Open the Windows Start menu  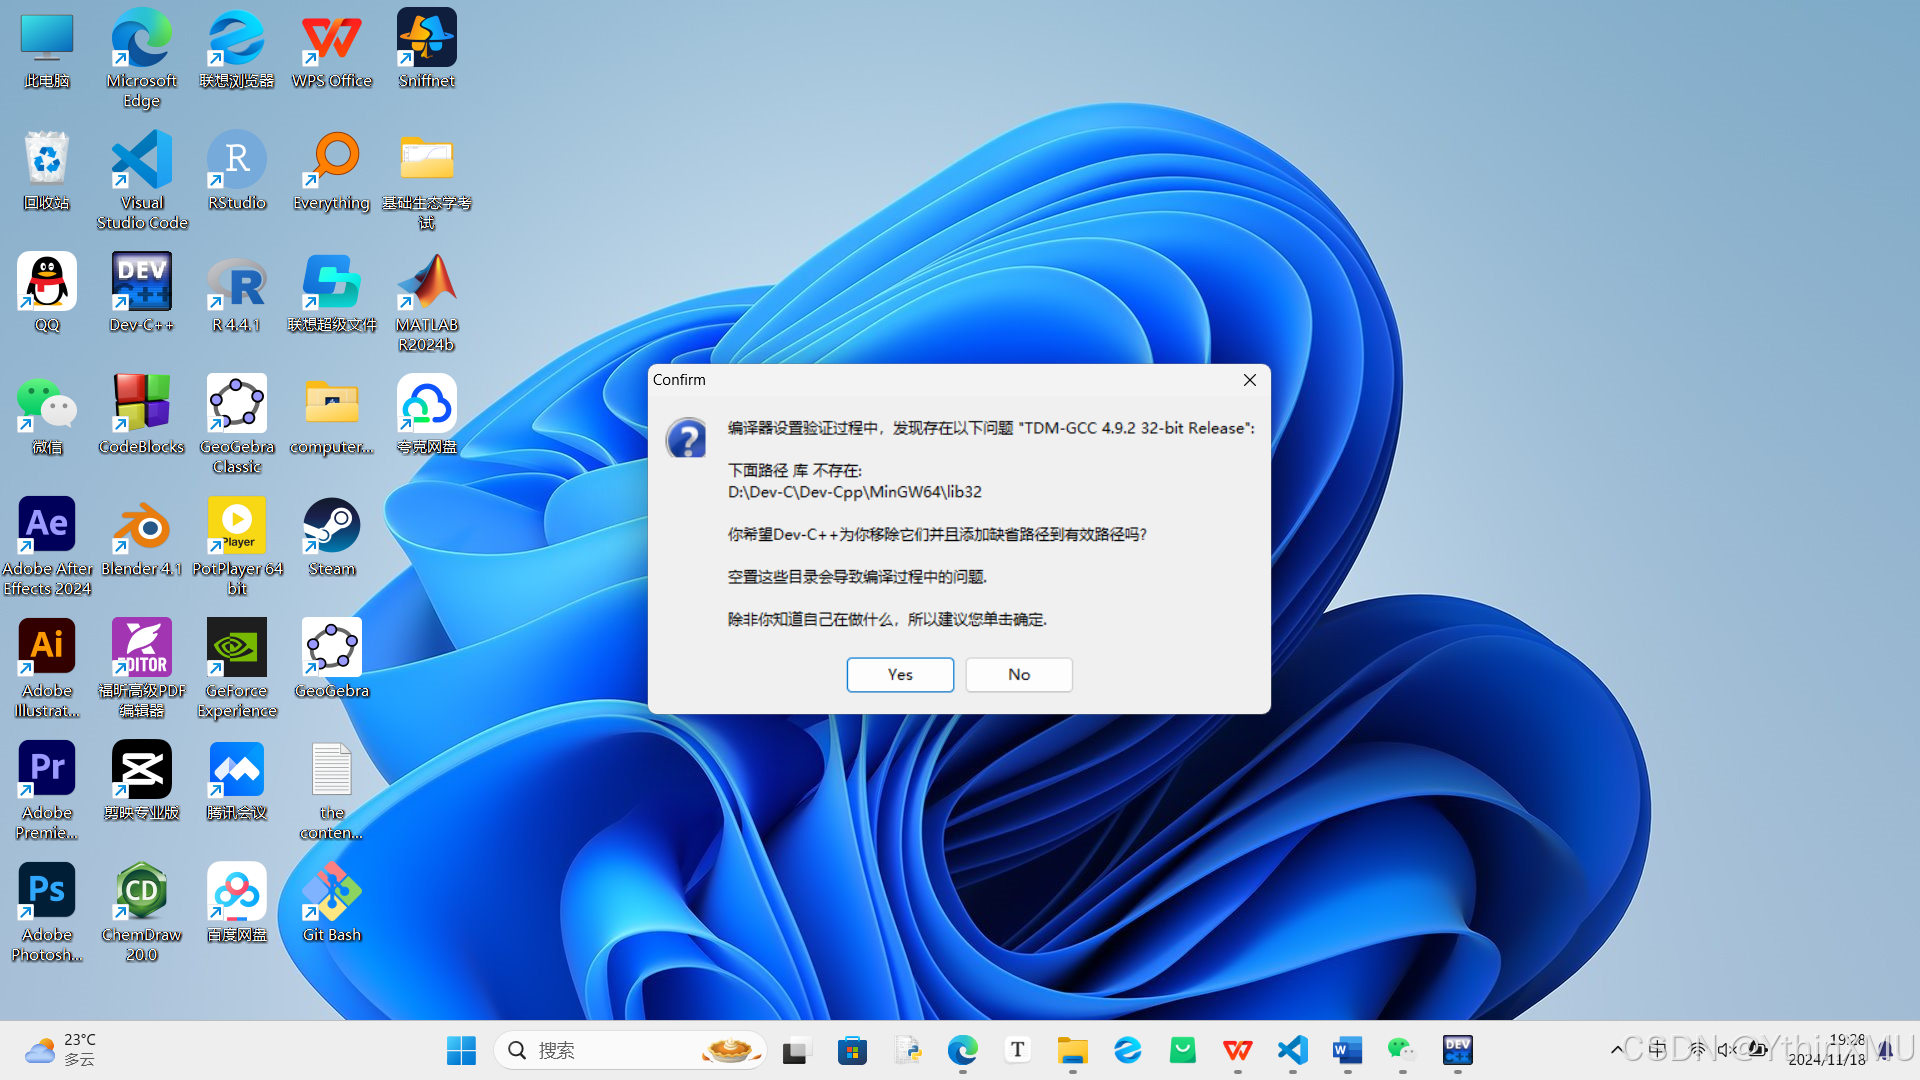click(x=461, y=1050)
